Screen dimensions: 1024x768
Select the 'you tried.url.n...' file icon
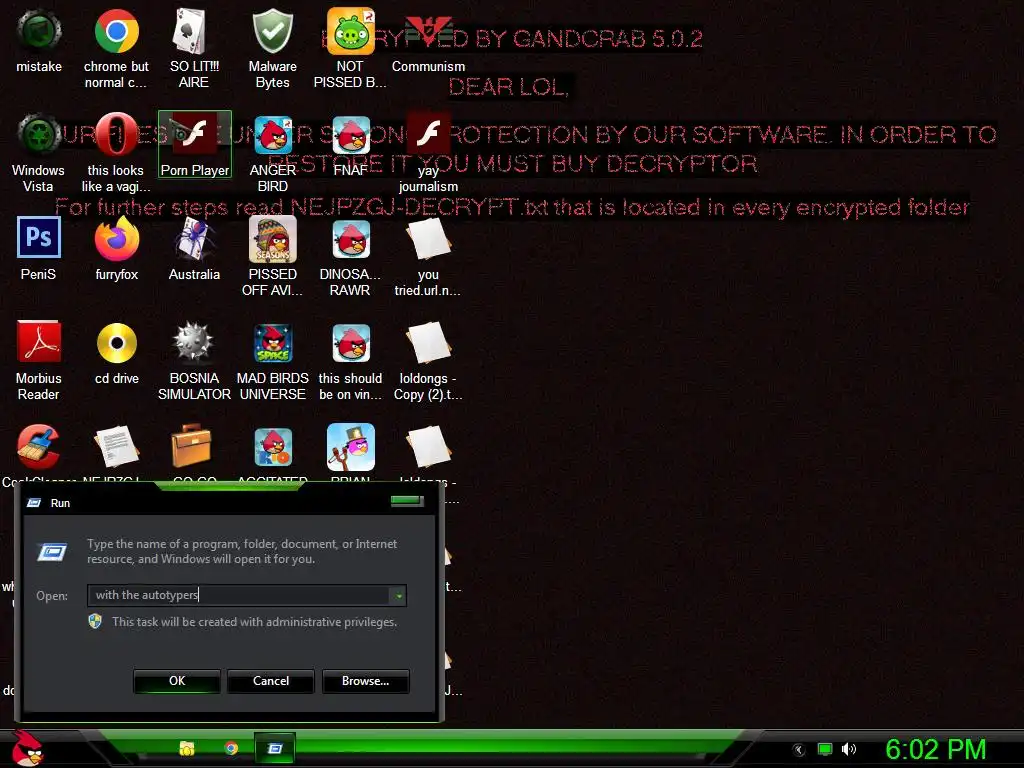coord(428,257)
